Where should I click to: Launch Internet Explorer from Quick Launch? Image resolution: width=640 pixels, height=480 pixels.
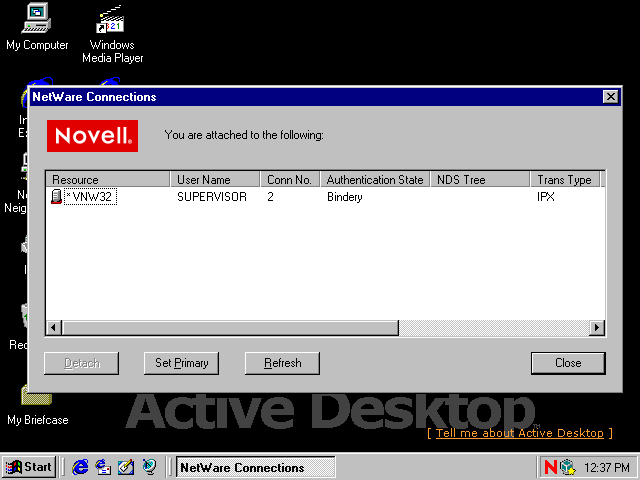coord(80,467)
